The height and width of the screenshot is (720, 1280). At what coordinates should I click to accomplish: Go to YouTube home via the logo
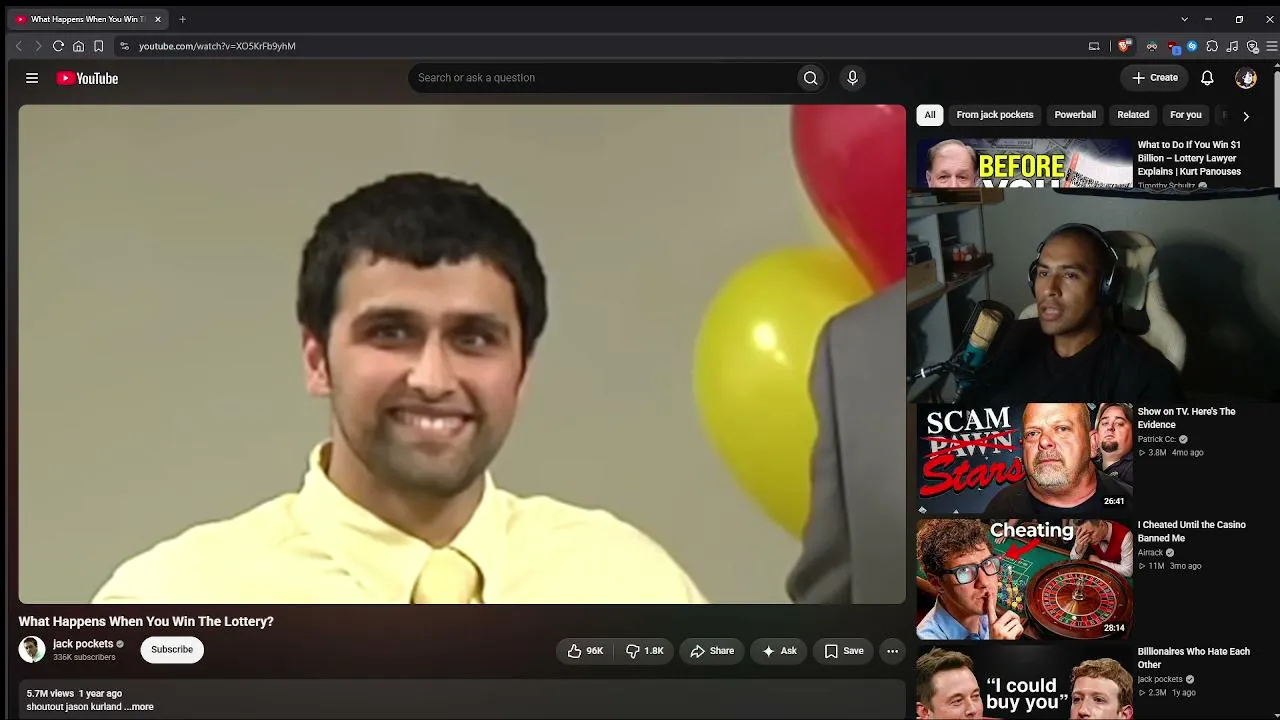point(87,78)
